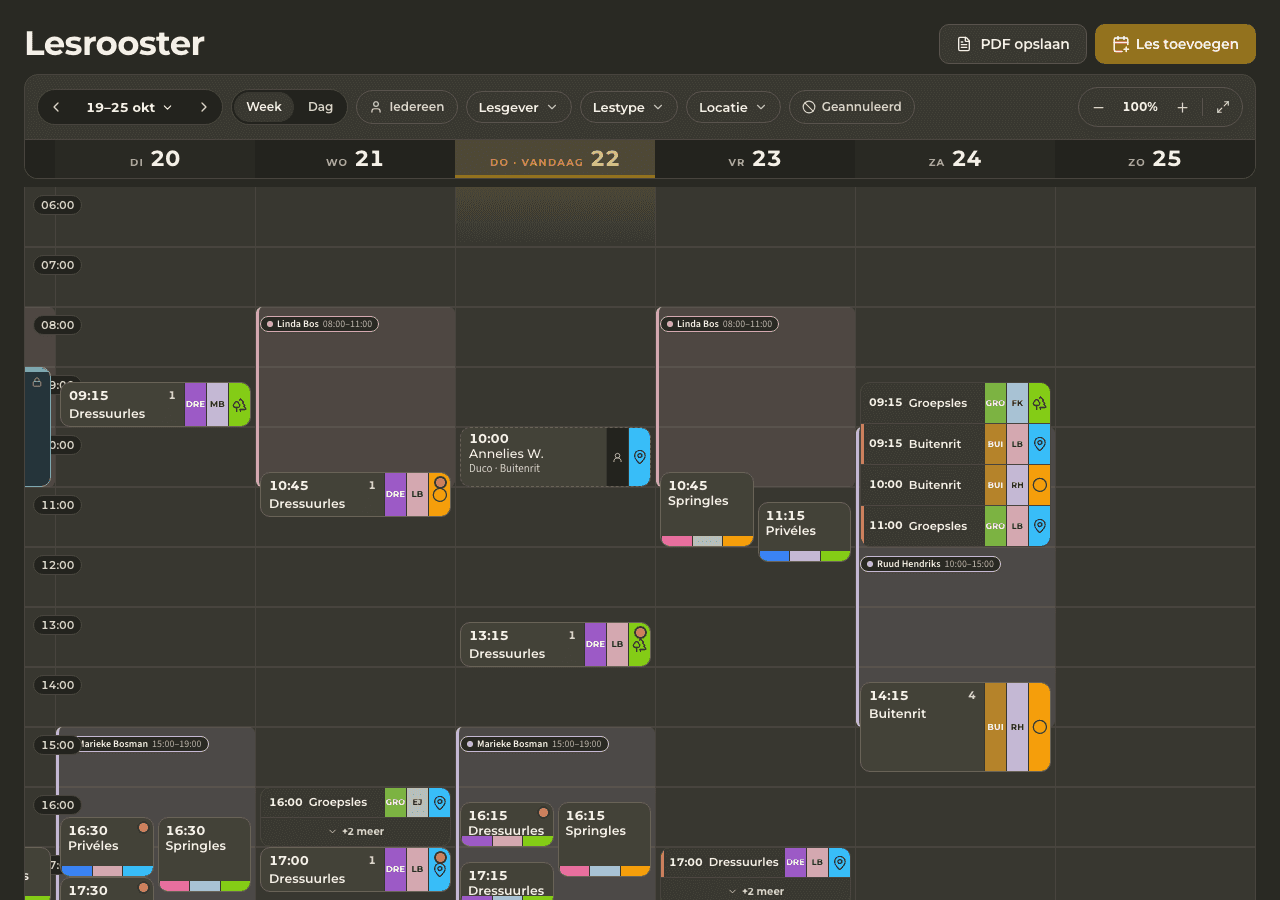1280x900 pixels.
Task: Click the location pin on the Annelies W. card
Action: click(640, 457)
